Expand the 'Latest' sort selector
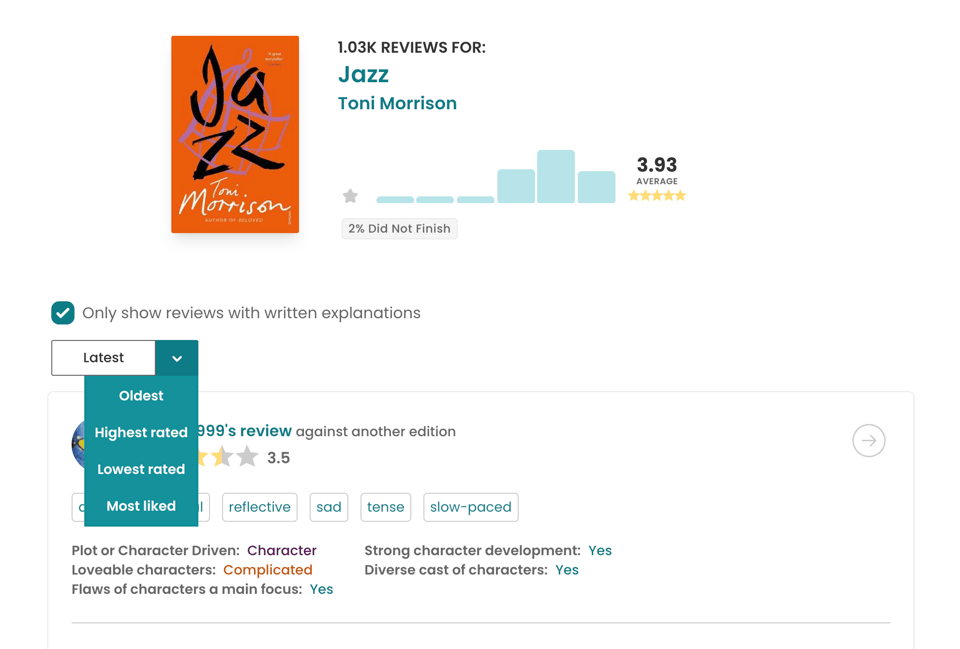 pyautogui.click(x=103, y=357)
